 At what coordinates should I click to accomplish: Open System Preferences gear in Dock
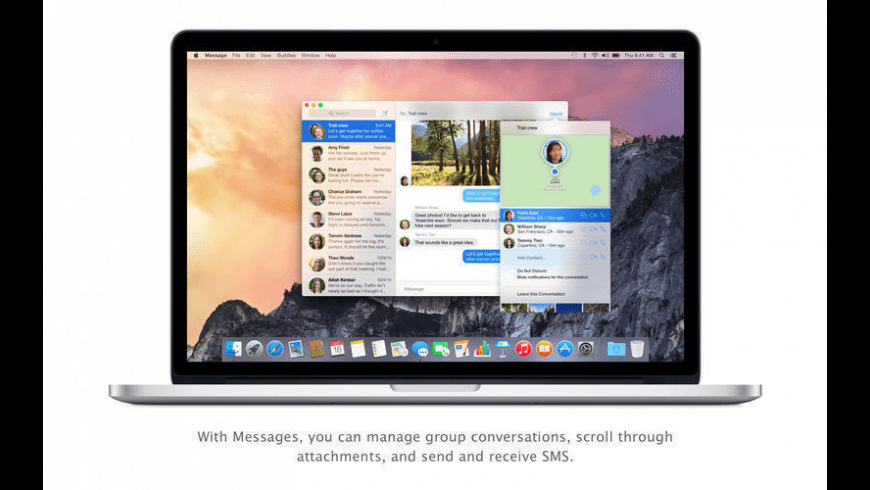(x=585, y=348)
